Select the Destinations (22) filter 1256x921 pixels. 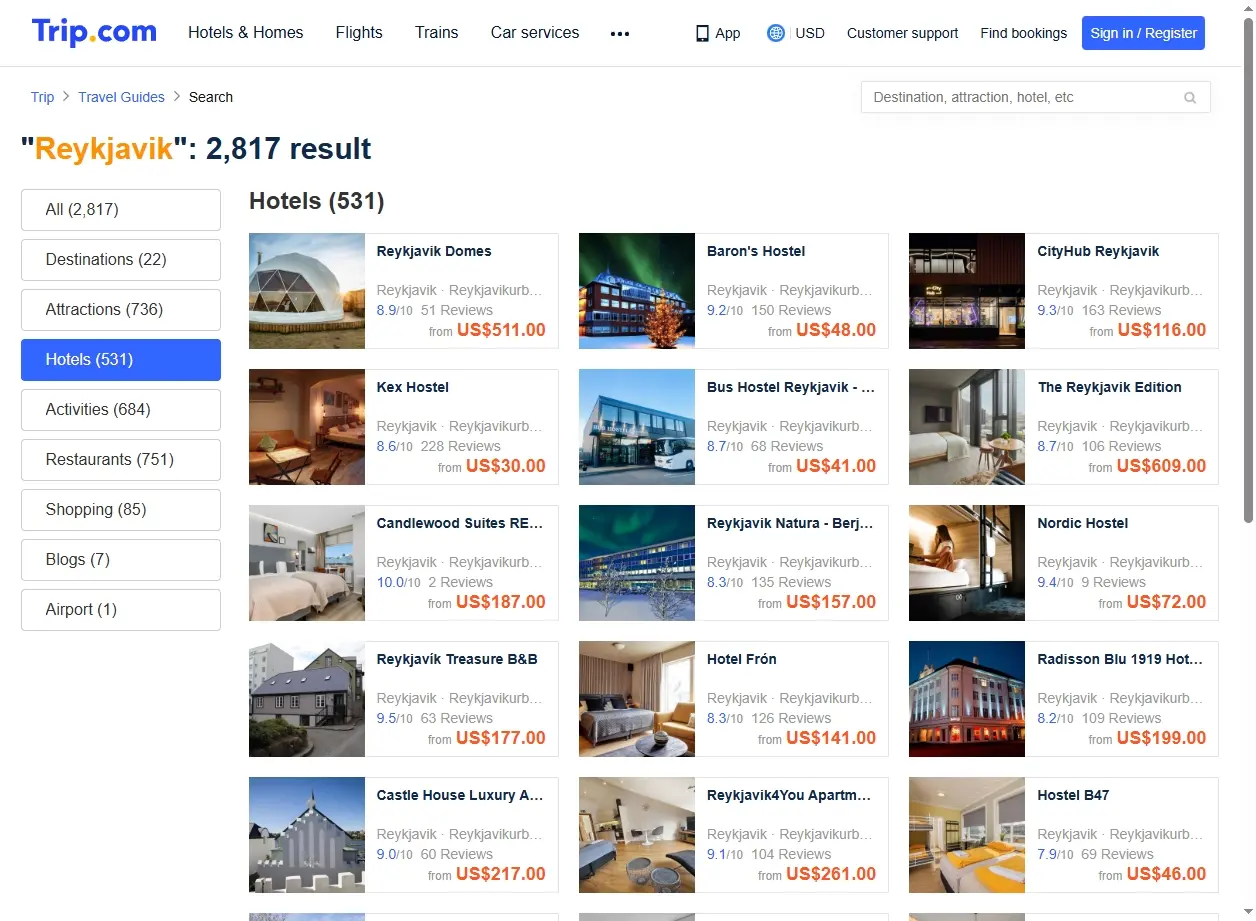121,260
